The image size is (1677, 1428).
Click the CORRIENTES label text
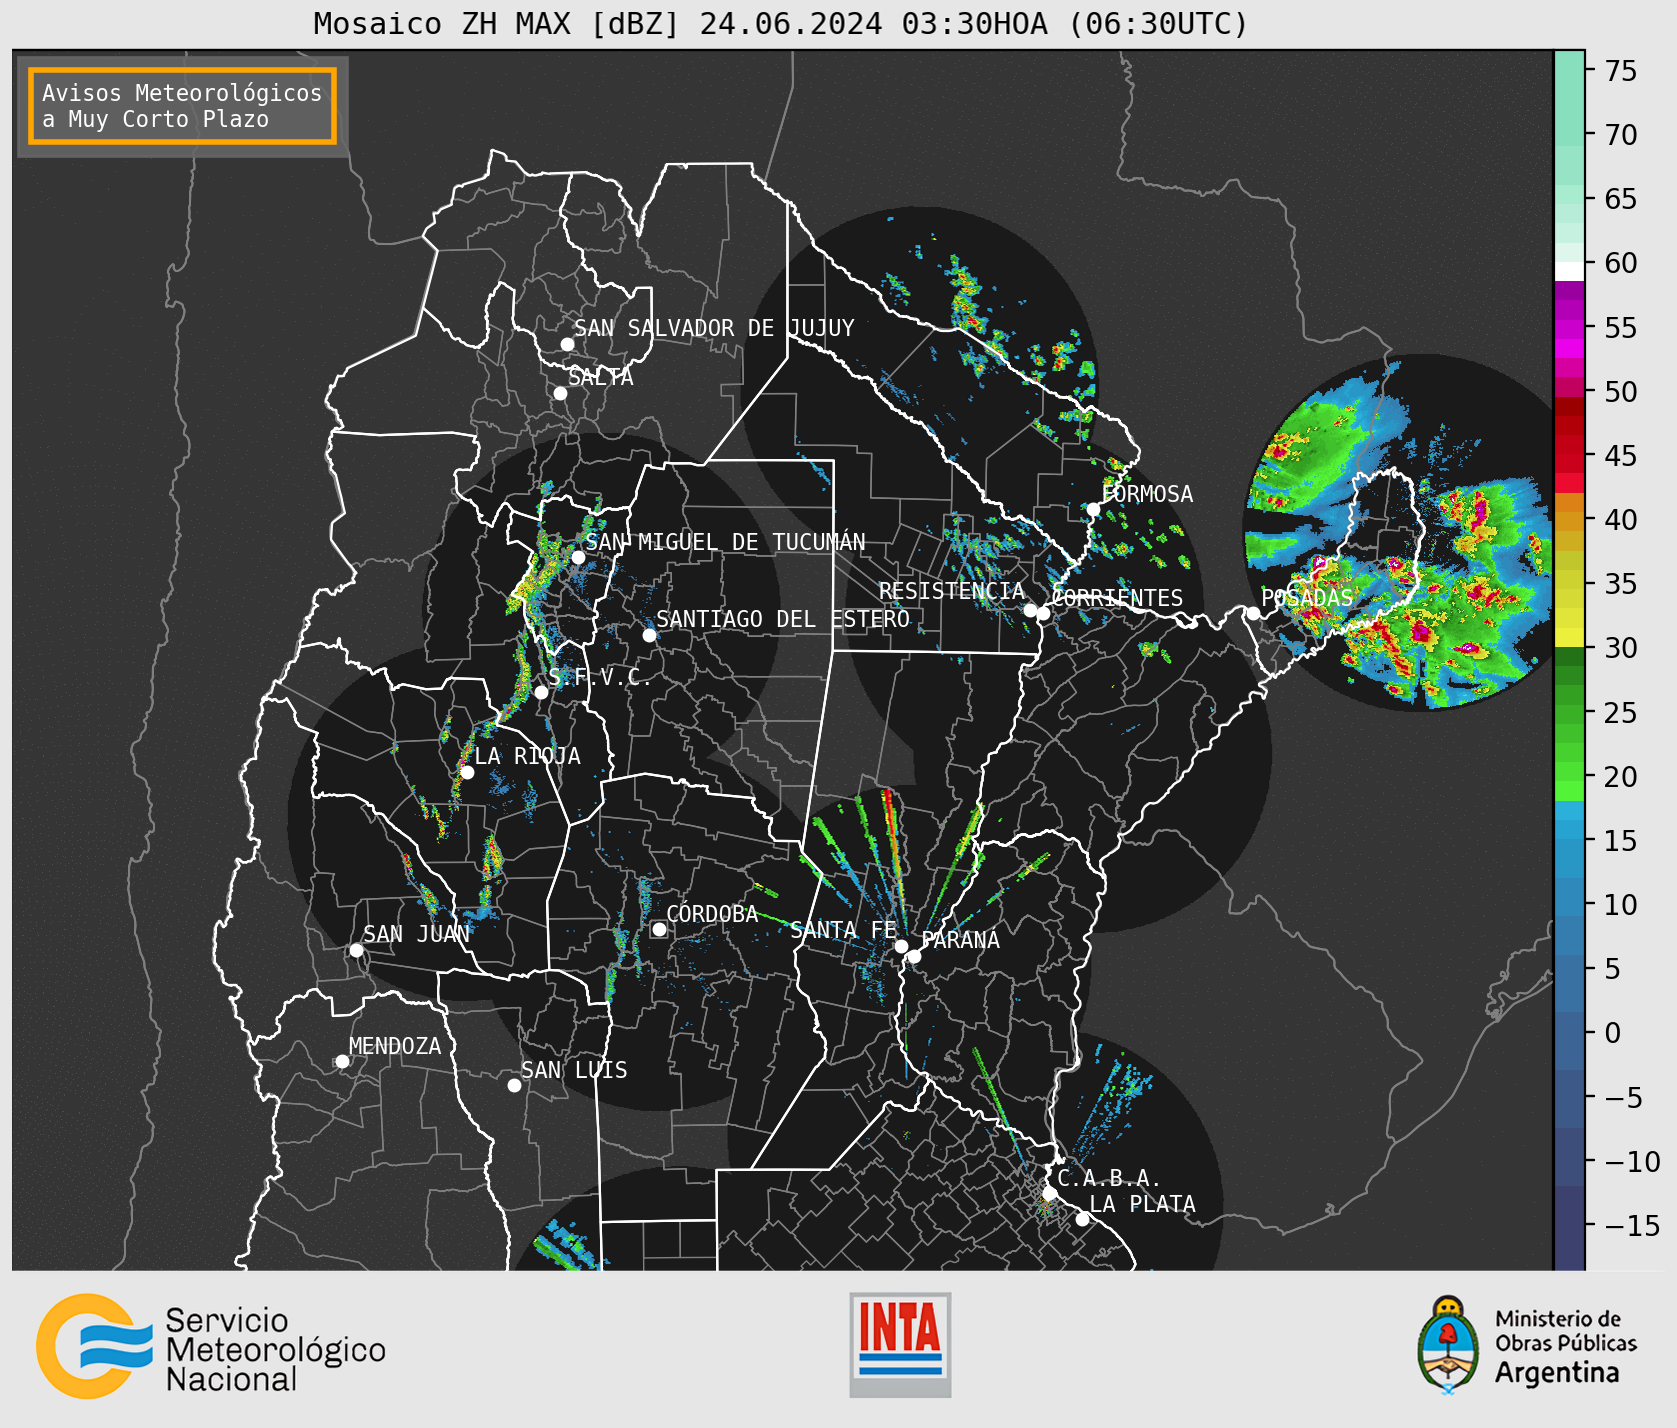(x=1117, y=598)
